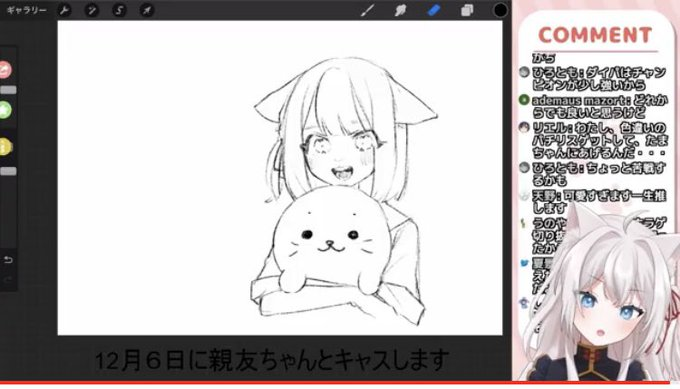Click green avatar beside ademaus mazort
The width and height of the screenshot is (680, 389).
[x=524, y=100]
